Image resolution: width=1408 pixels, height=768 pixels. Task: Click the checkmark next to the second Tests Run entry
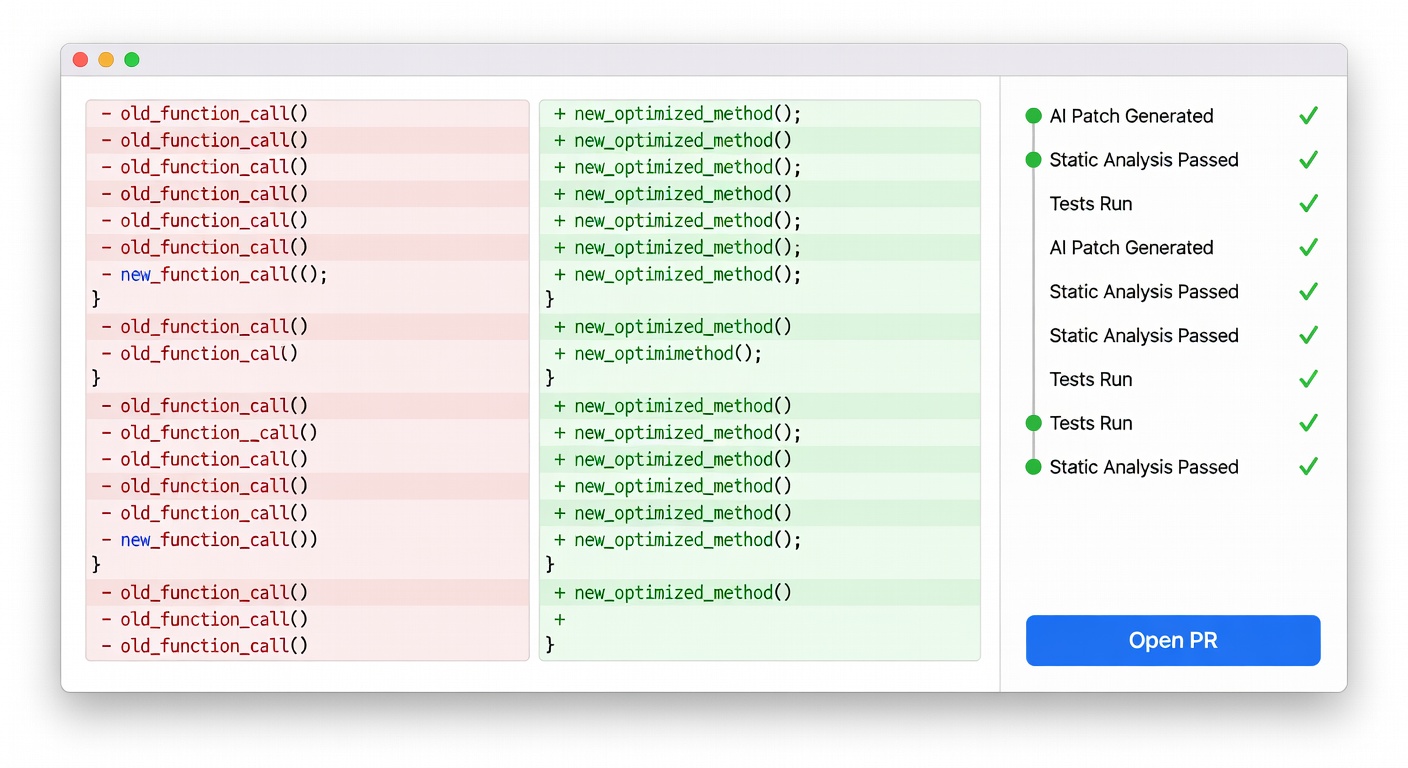click(1308, 379)
